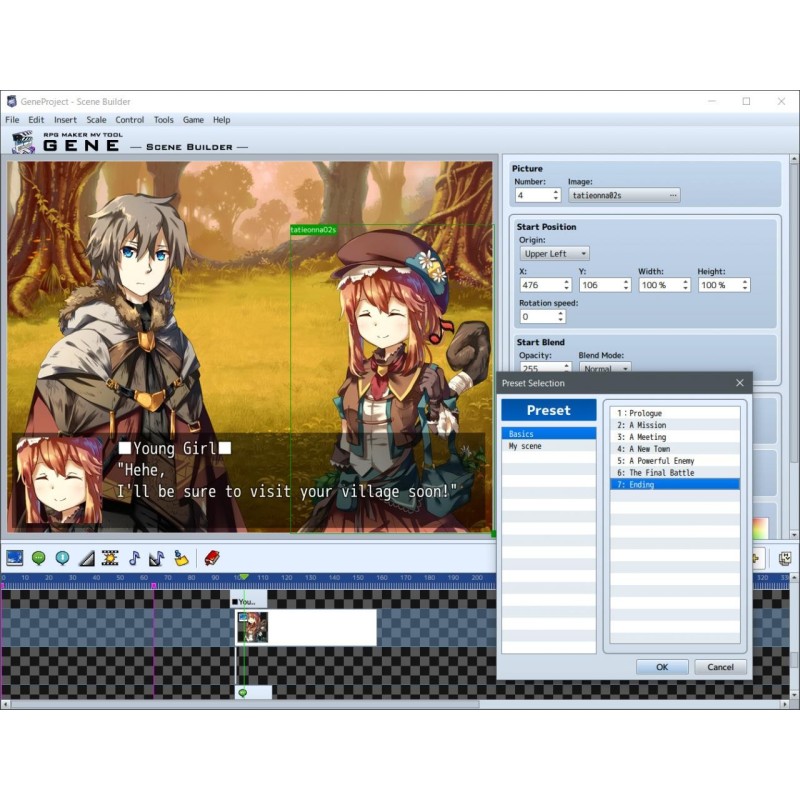Screen dimensions: 800x800
Task: Click the blue balloon icon in toolbar
Action: point(62,558)
